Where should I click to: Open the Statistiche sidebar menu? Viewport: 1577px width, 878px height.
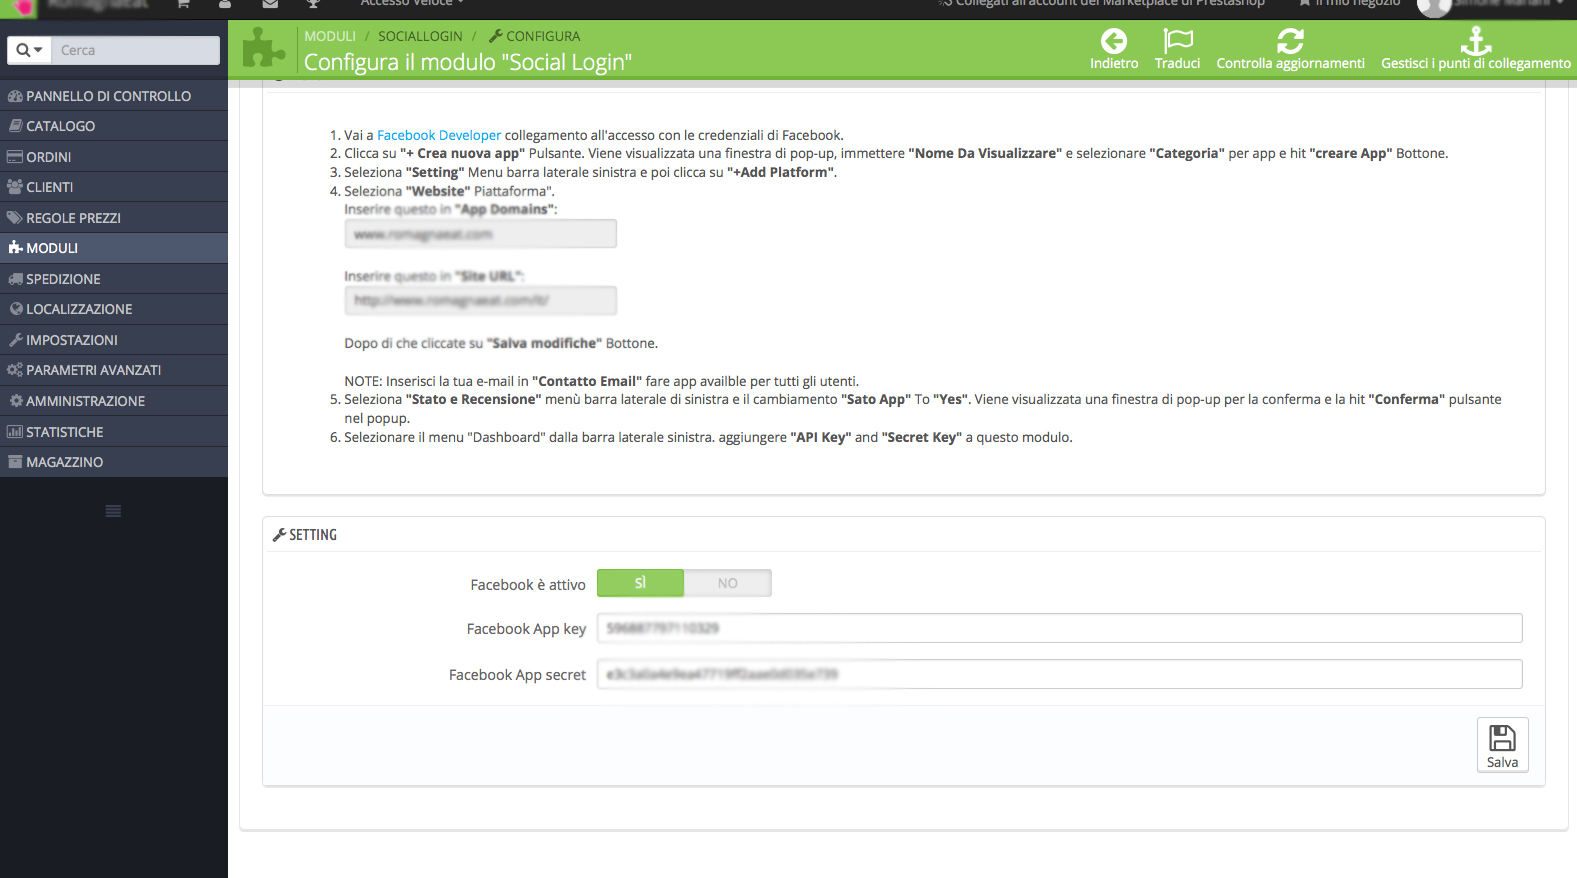click(114, 432)
